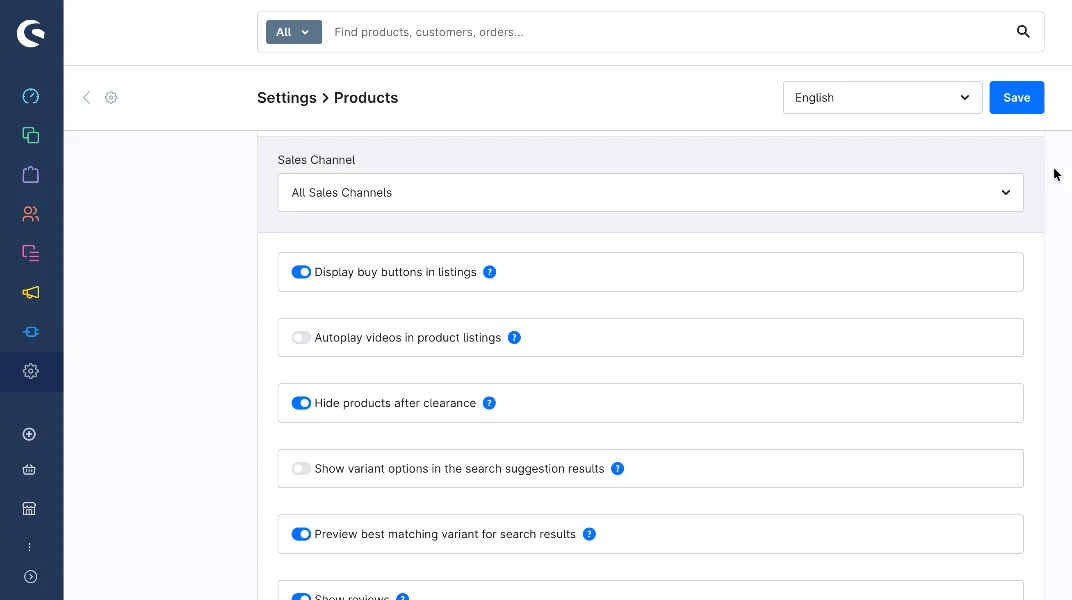Open the Shopware logo home
Screen dimensions: 1072x600
pyautogui.click(x=31, y=33)
